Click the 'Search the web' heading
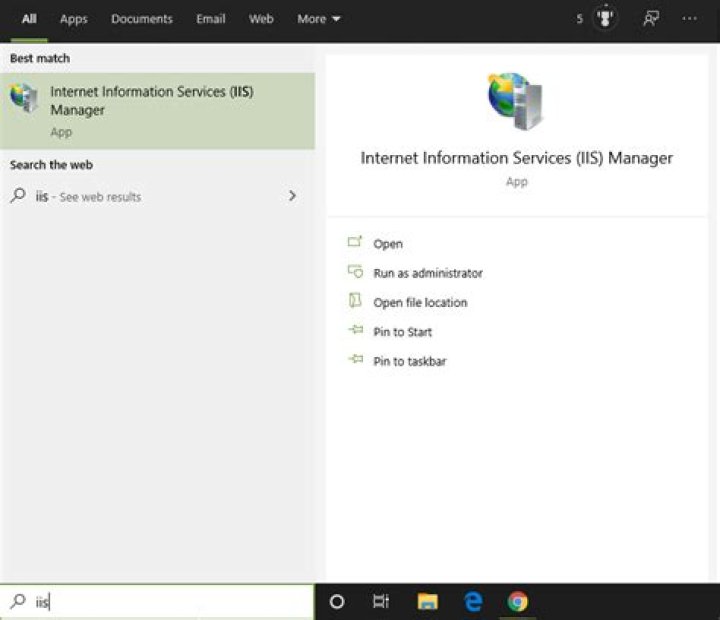 click(x=51, y=165)
